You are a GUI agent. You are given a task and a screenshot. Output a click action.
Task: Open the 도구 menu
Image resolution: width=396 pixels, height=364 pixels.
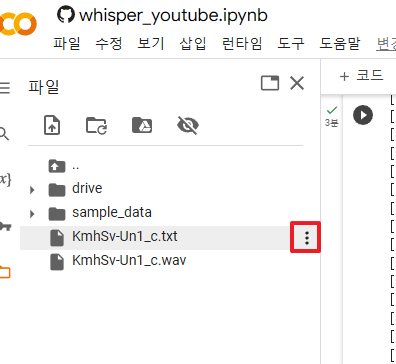tap(291, 43)
